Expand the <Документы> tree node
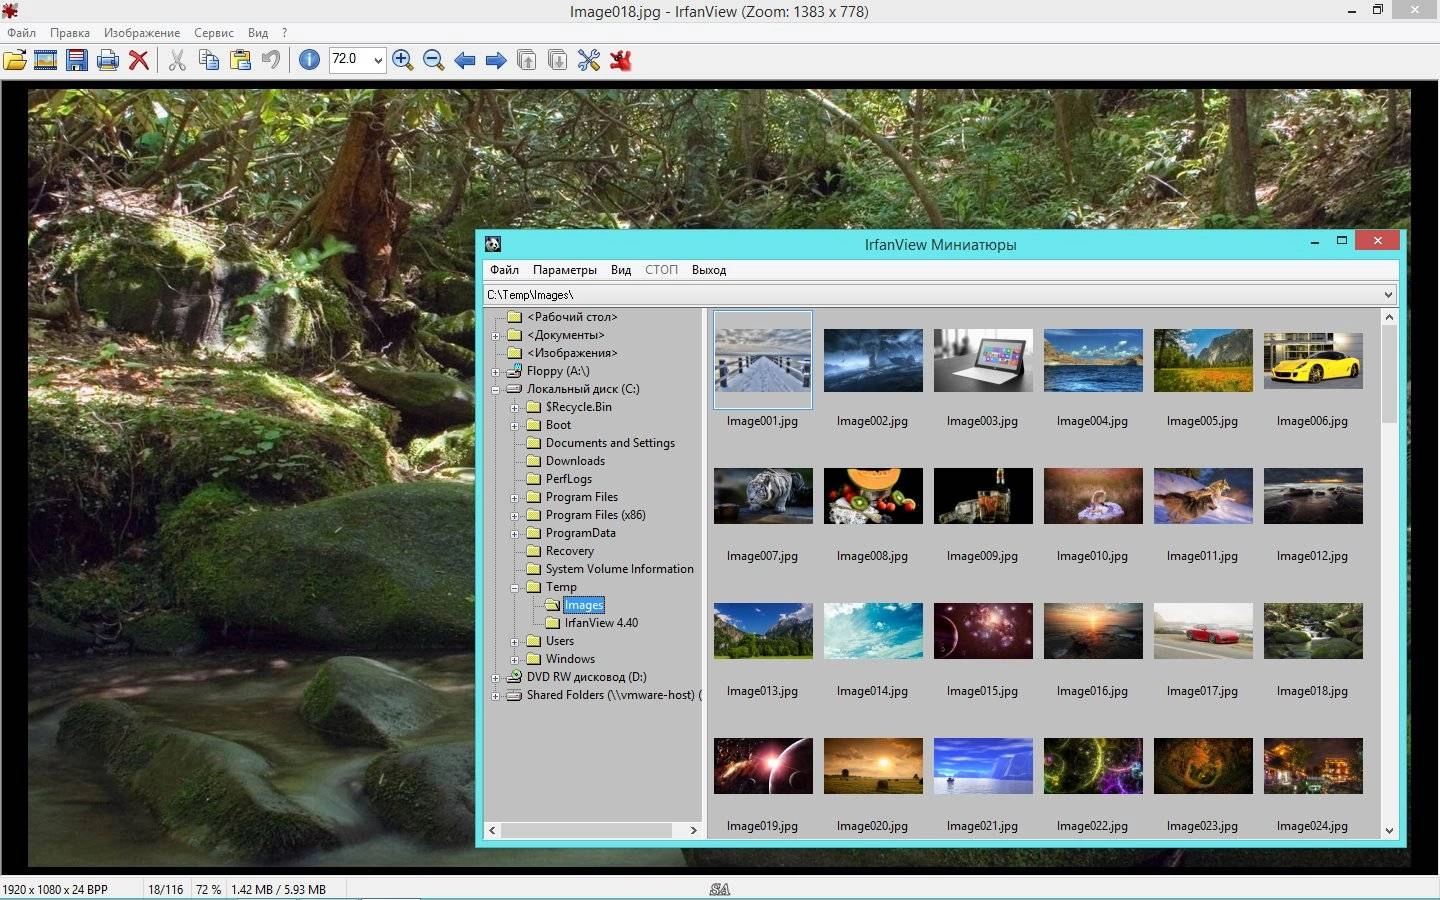Screen dimensions: 1440x900 (496, 335)
